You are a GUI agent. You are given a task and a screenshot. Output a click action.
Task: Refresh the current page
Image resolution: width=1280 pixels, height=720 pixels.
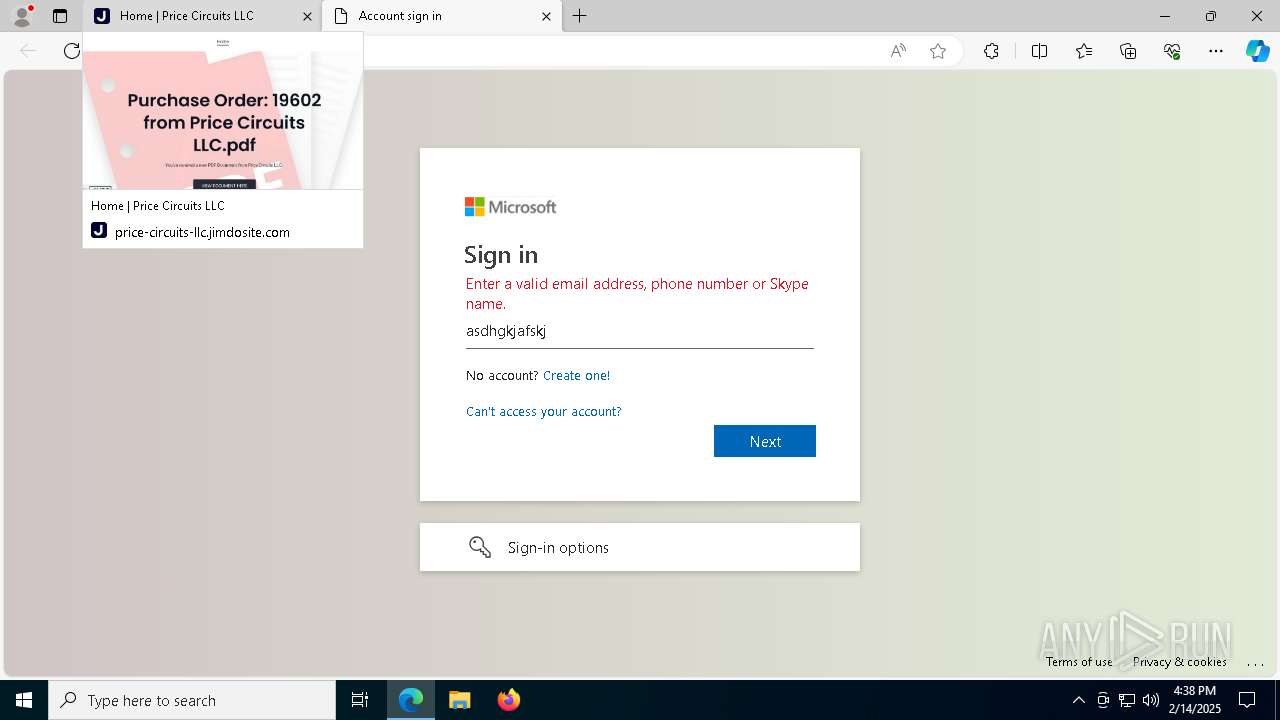(71, 51)
